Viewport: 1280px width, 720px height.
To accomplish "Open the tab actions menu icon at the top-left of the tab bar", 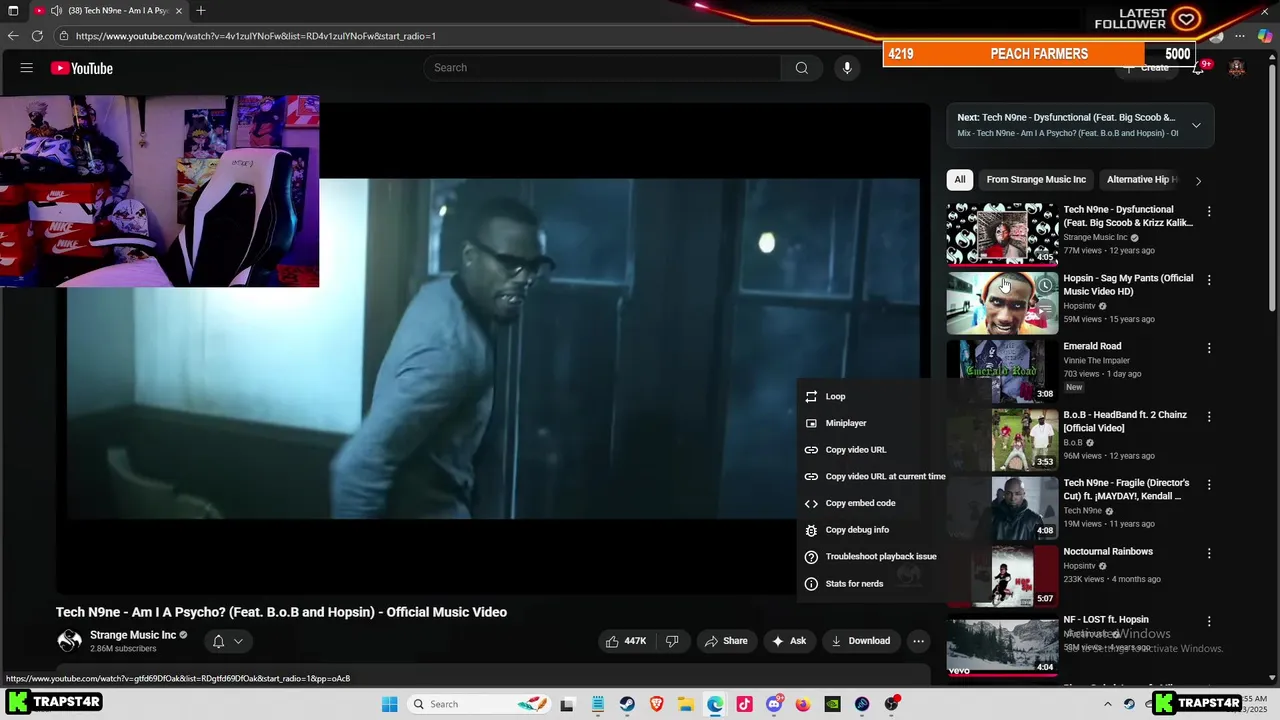I will [13, 11].
